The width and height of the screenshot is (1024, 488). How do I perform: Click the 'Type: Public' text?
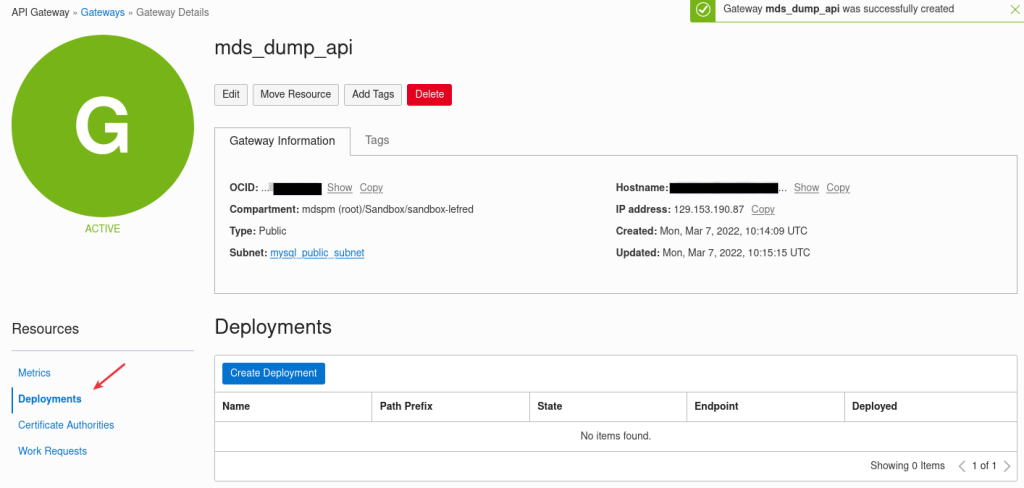(258, 231)
